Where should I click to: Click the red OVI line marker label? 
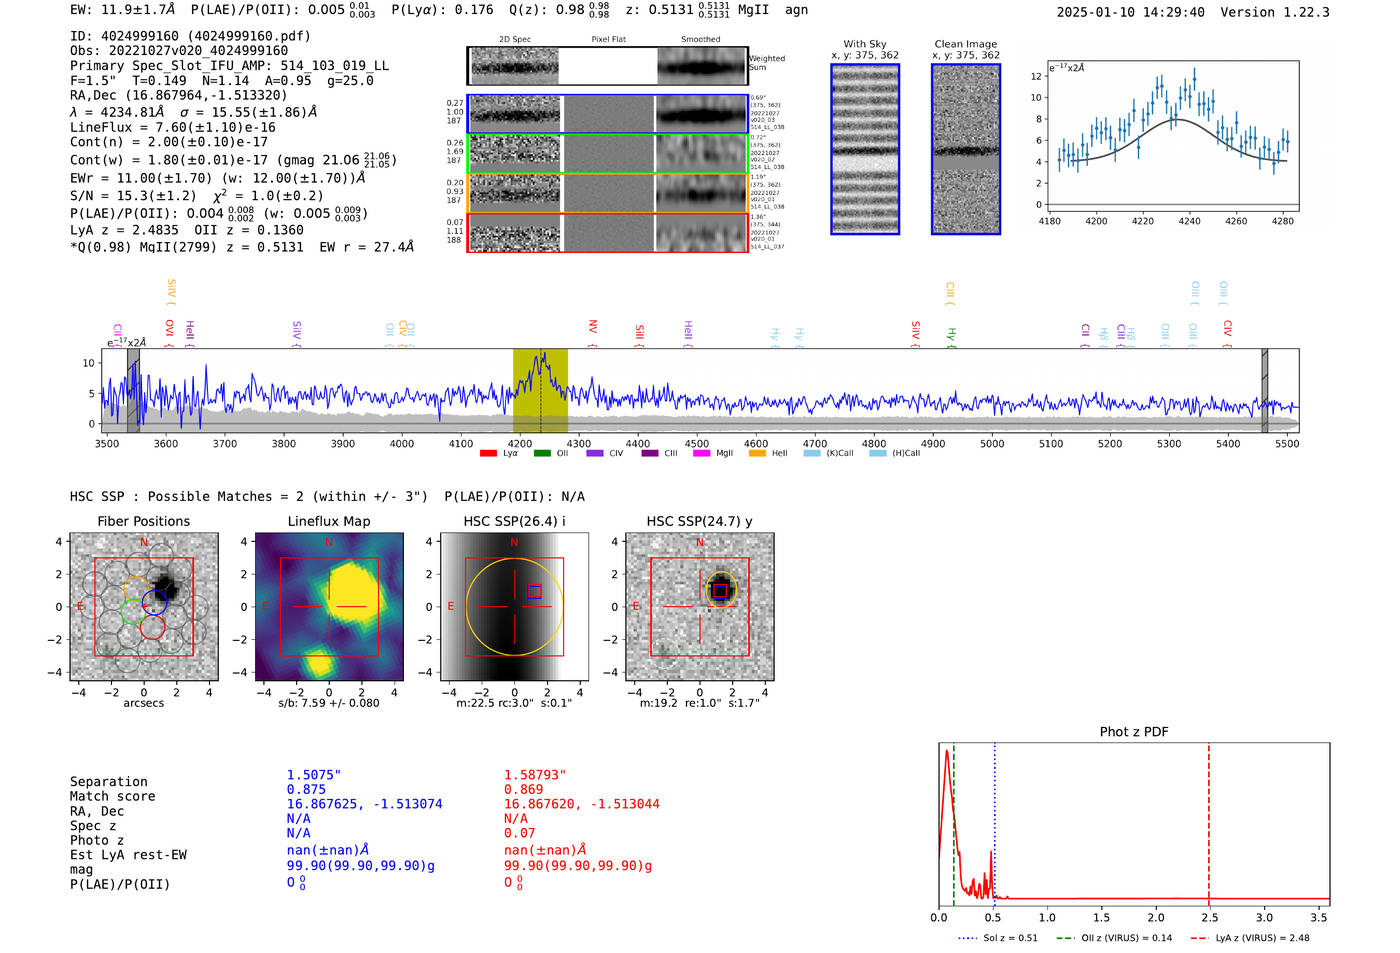[x=169, y=331]
